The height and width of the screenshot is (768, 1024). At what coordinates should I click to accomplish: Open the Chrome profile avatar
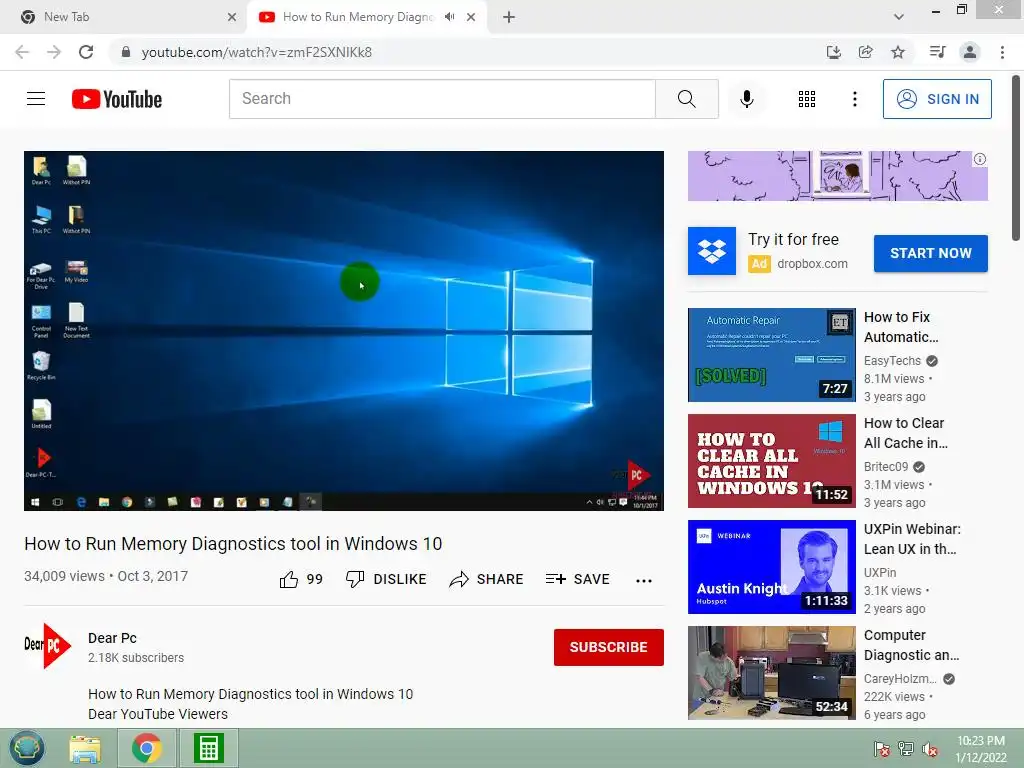tap(970, 52)
